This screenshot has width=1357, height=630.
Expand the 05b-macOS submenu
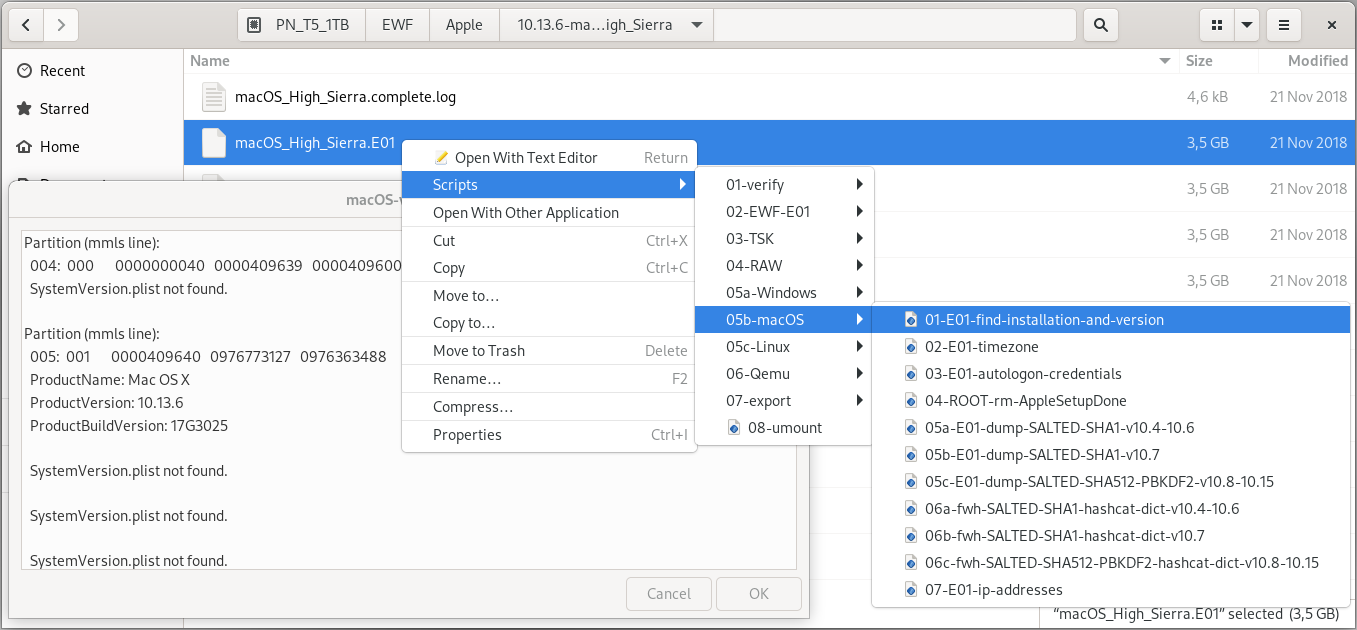(785, 320)
